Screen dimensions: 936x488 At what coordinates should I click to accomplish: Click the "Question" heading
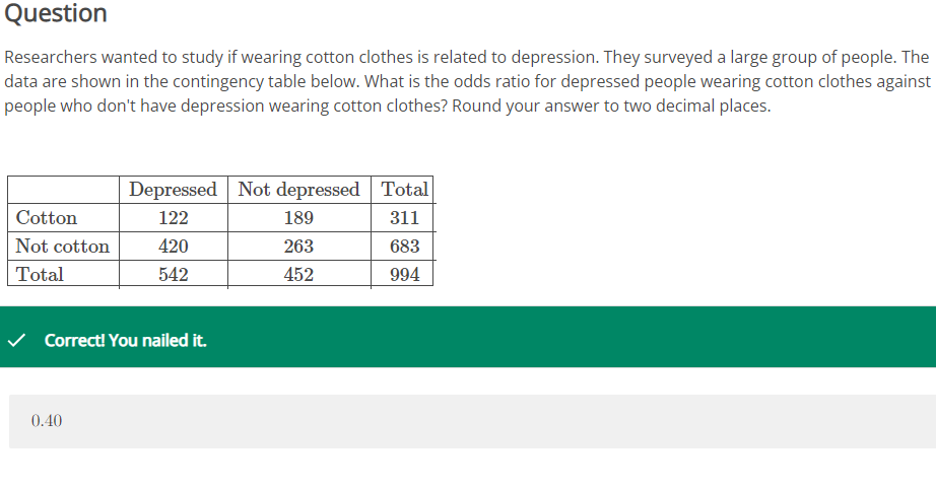(x=56, y=14)
